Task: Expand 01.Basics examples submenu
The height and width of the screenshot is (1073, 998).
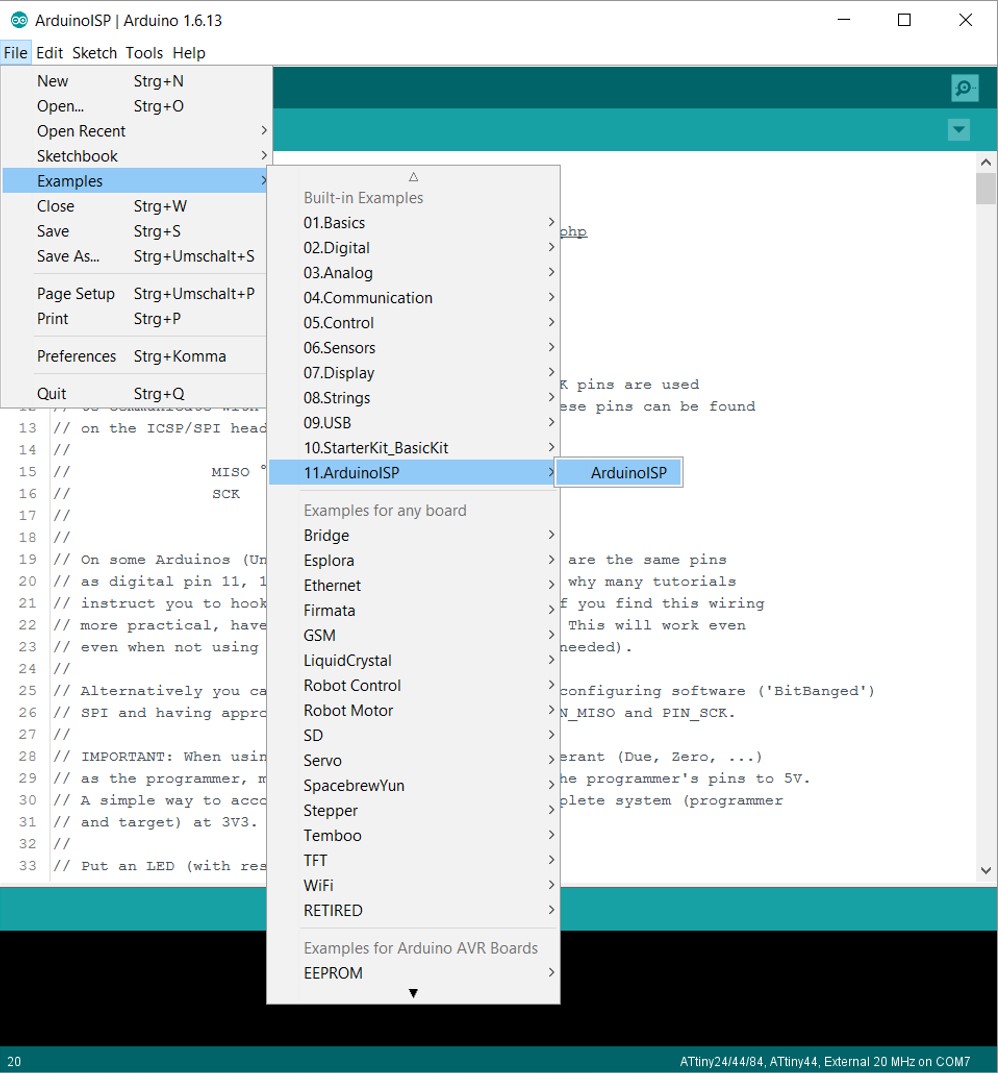Action: coord(413,222)
